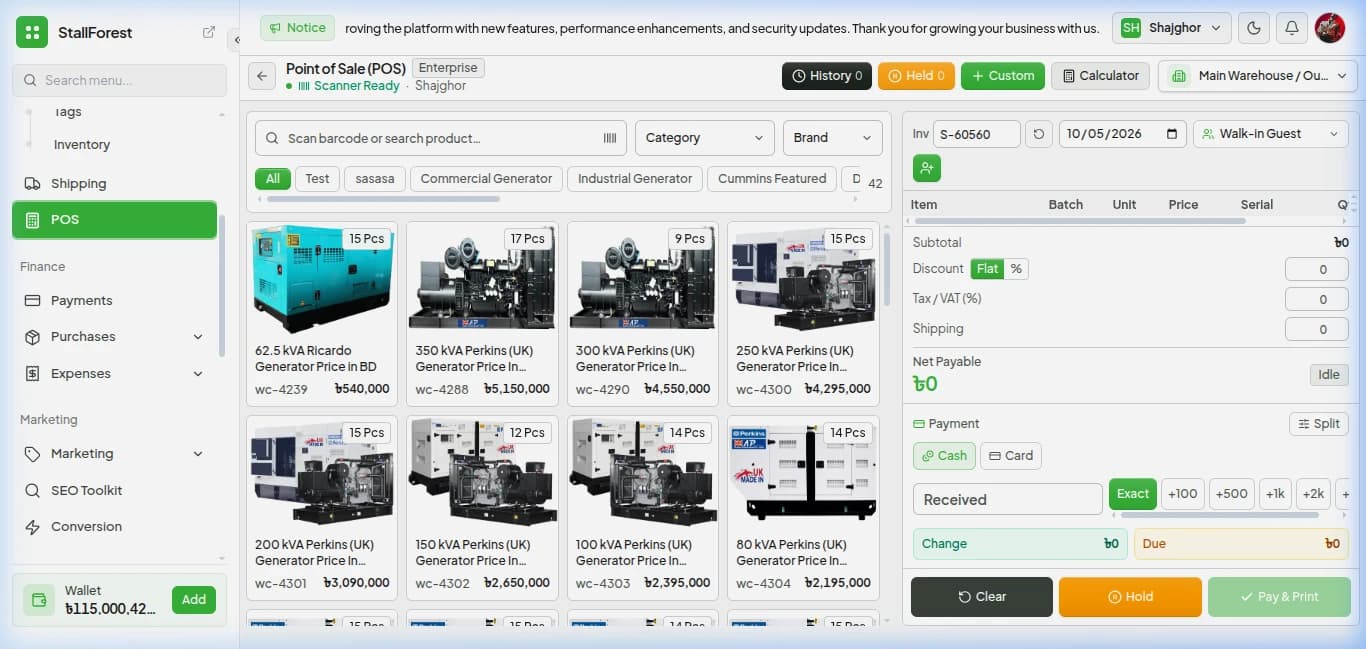Viewport: 1366px width, 649px height.
Task: Open Payments in the Finance section
Action: [x=114, y=300]
